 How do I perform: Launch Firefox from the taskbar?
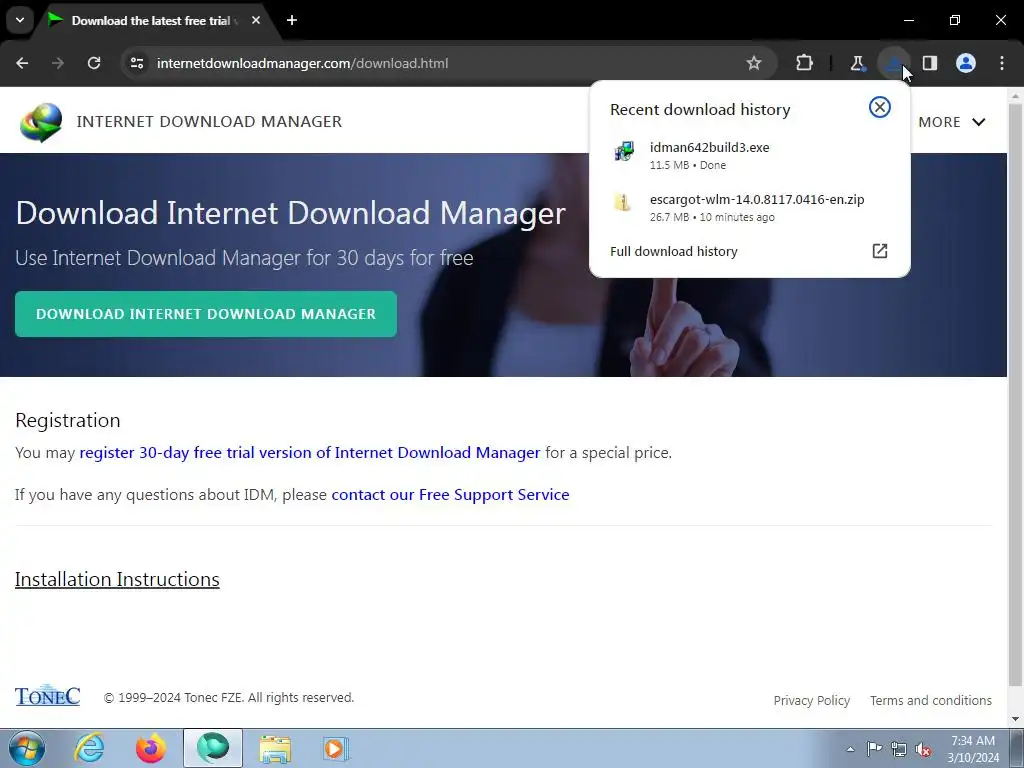[151, 748]
